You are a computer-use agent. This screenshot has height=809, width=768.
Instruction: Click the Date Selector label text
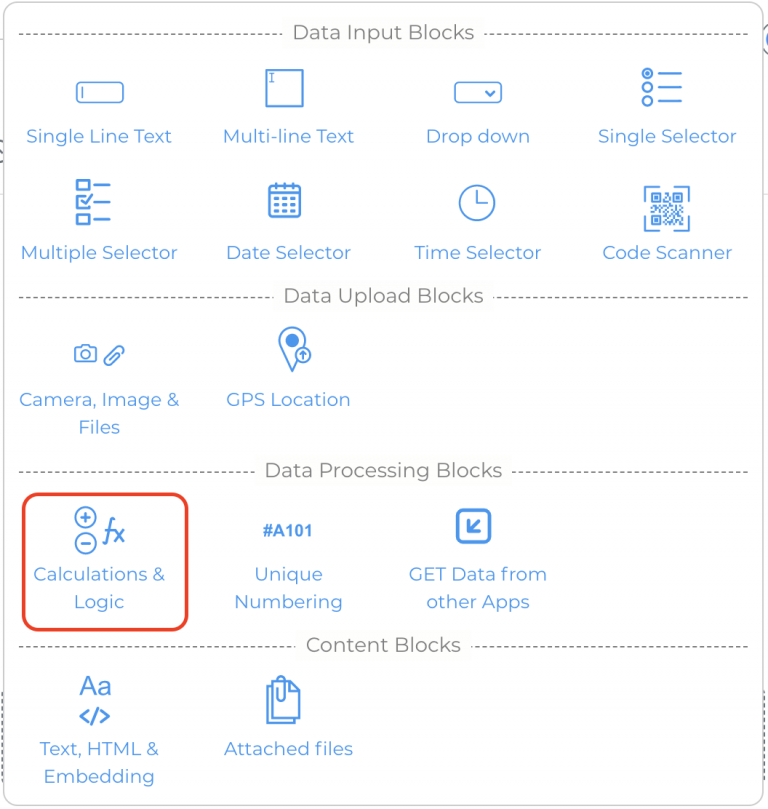pyautogui.click(x=288, y=252)
